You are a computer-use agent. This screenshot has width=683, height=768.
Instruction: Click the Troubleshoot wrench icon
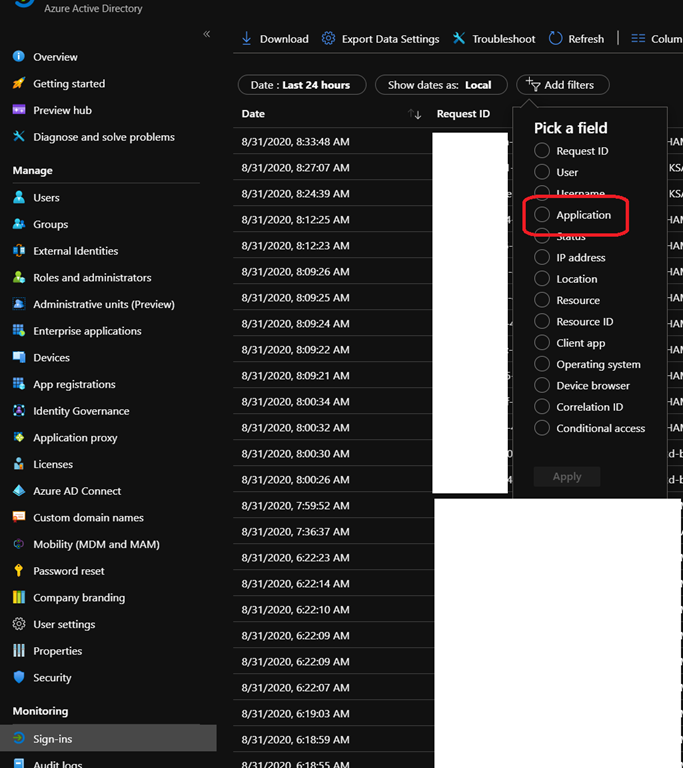(x=459, y=39)
